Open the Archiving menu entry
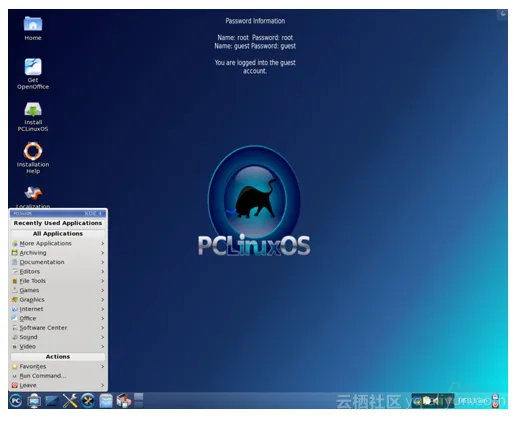The image size is (517, 421). (x=58, y=253)
